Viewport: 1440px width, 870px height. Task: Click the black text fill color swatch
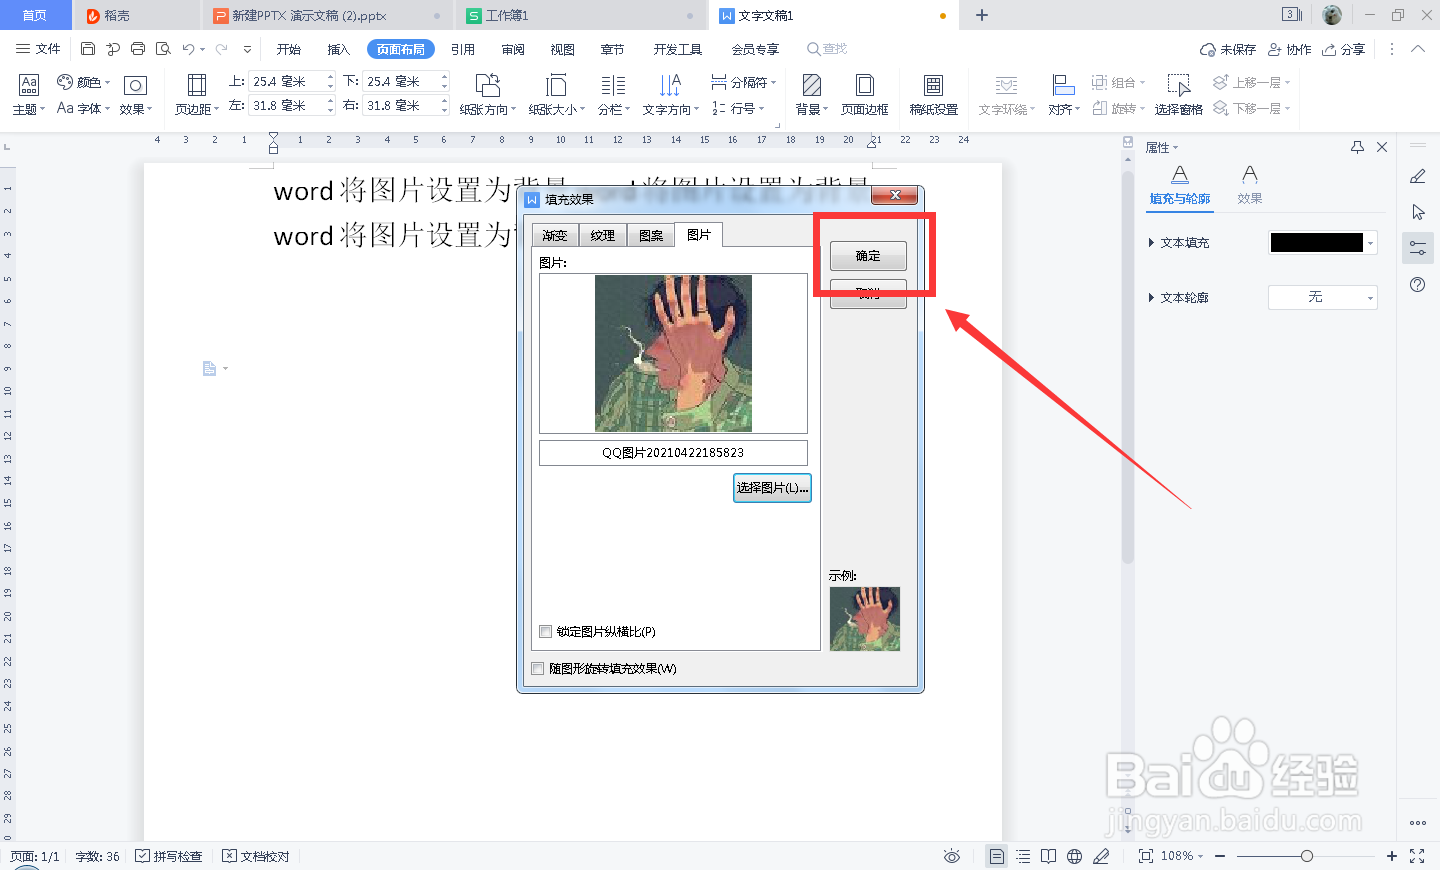[1316, 243]
